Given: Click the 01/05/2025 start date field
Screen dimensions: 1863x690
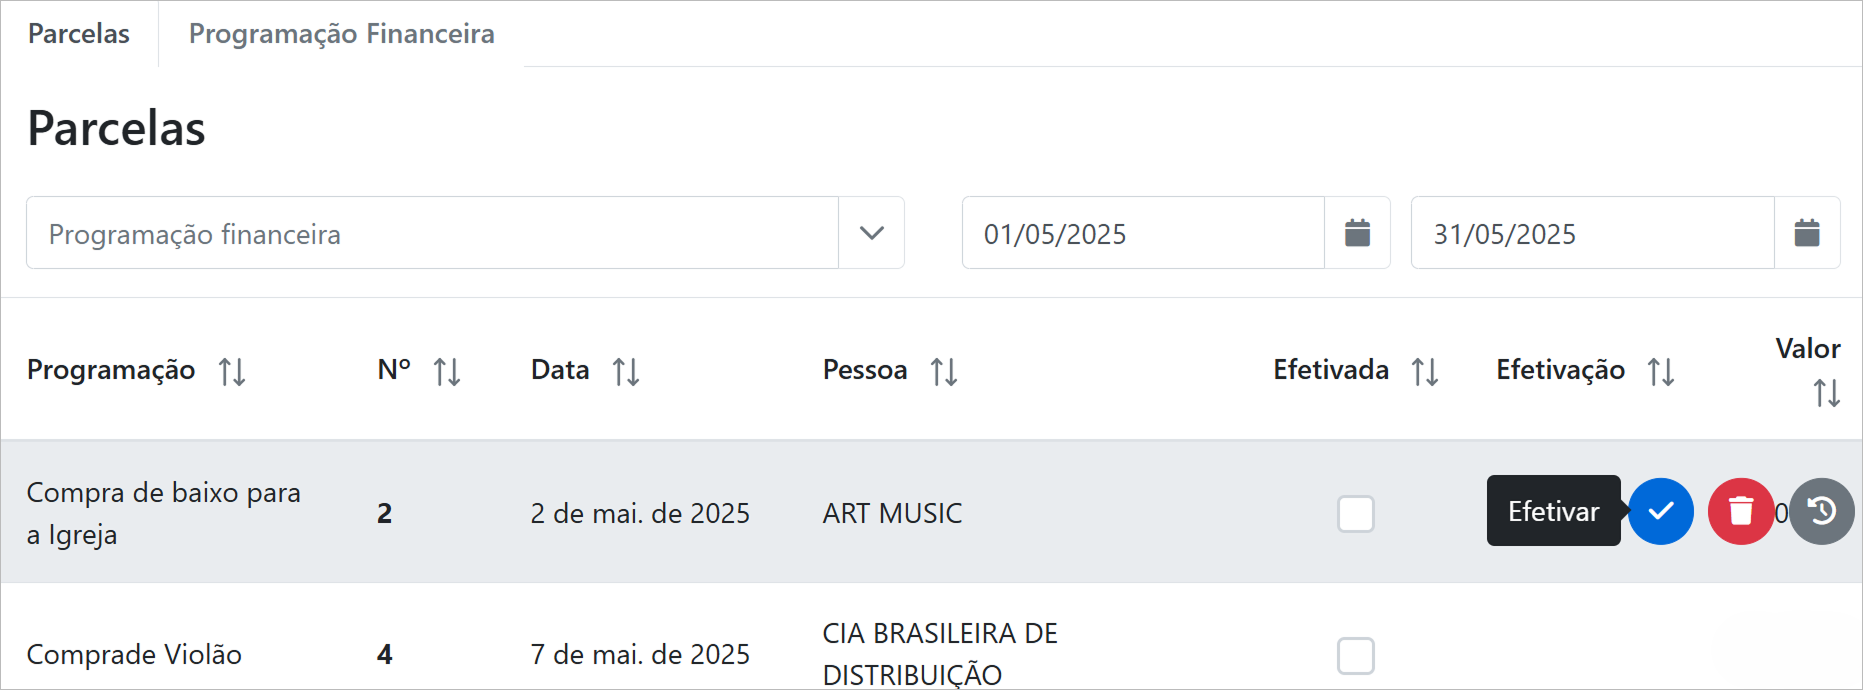Looking at the screenshot, I should coord(1142,233).
